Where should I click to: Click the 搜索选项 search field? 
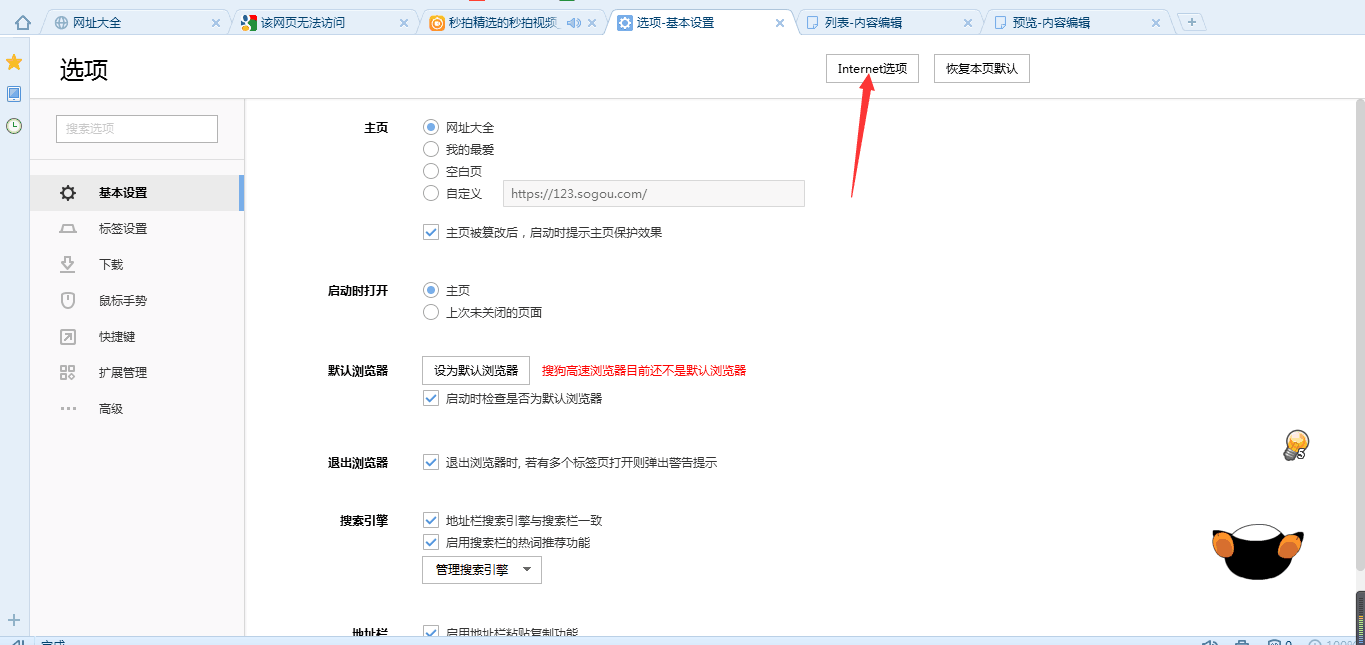(137, 129)
